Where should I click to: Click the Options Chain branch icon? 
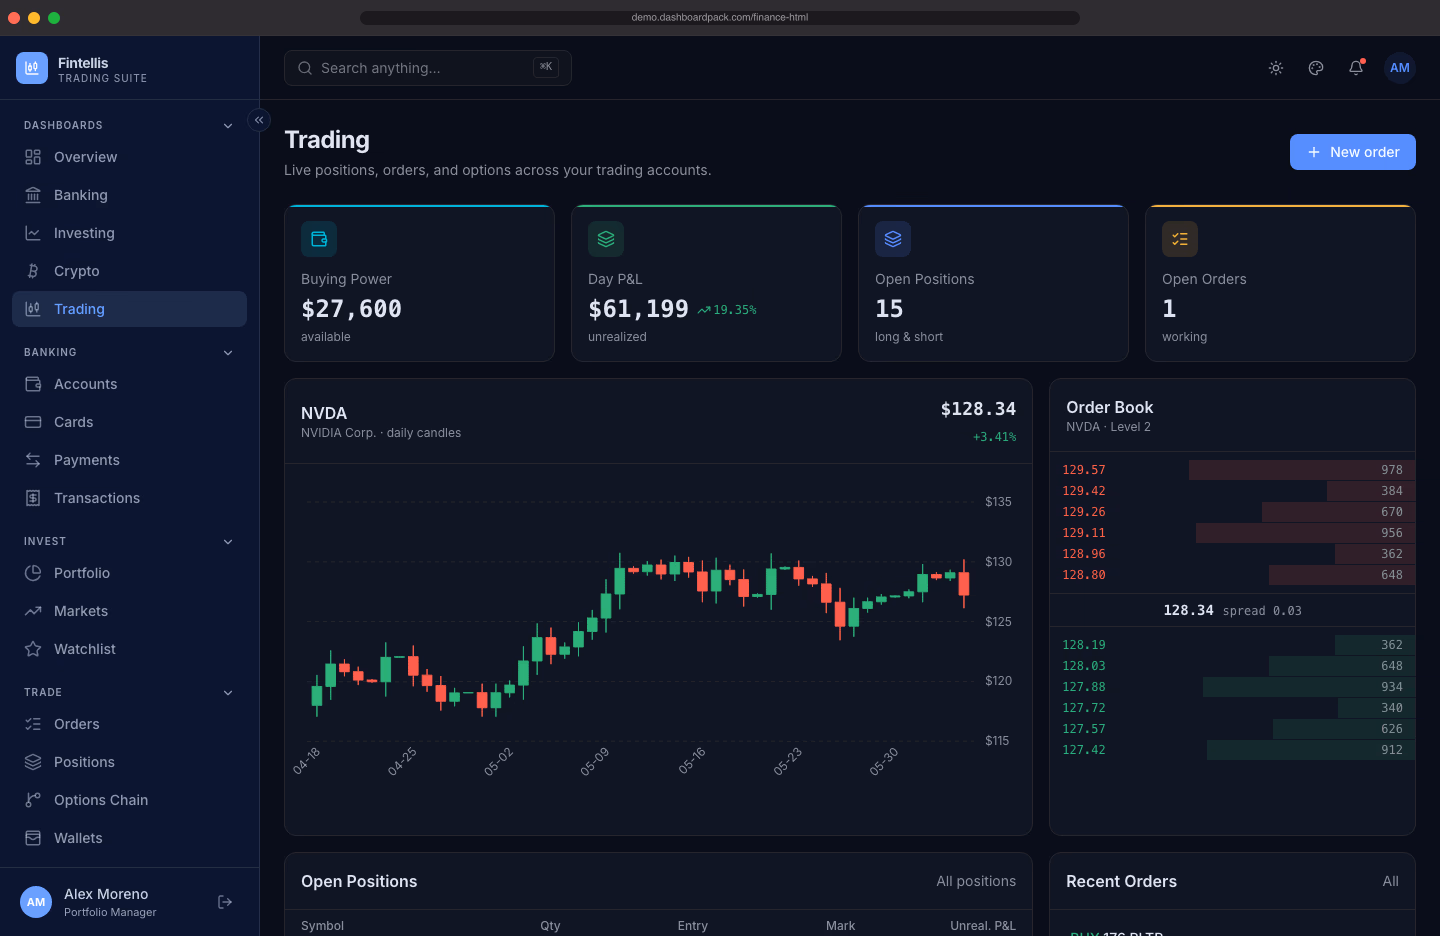[x=33, y=800]
